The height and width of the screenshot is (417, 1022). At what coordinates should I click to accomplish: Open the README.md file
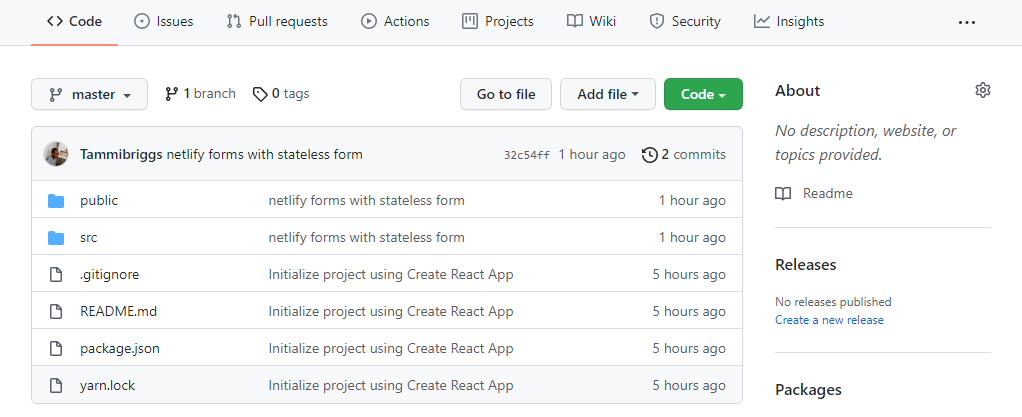[x=119, y=311]
